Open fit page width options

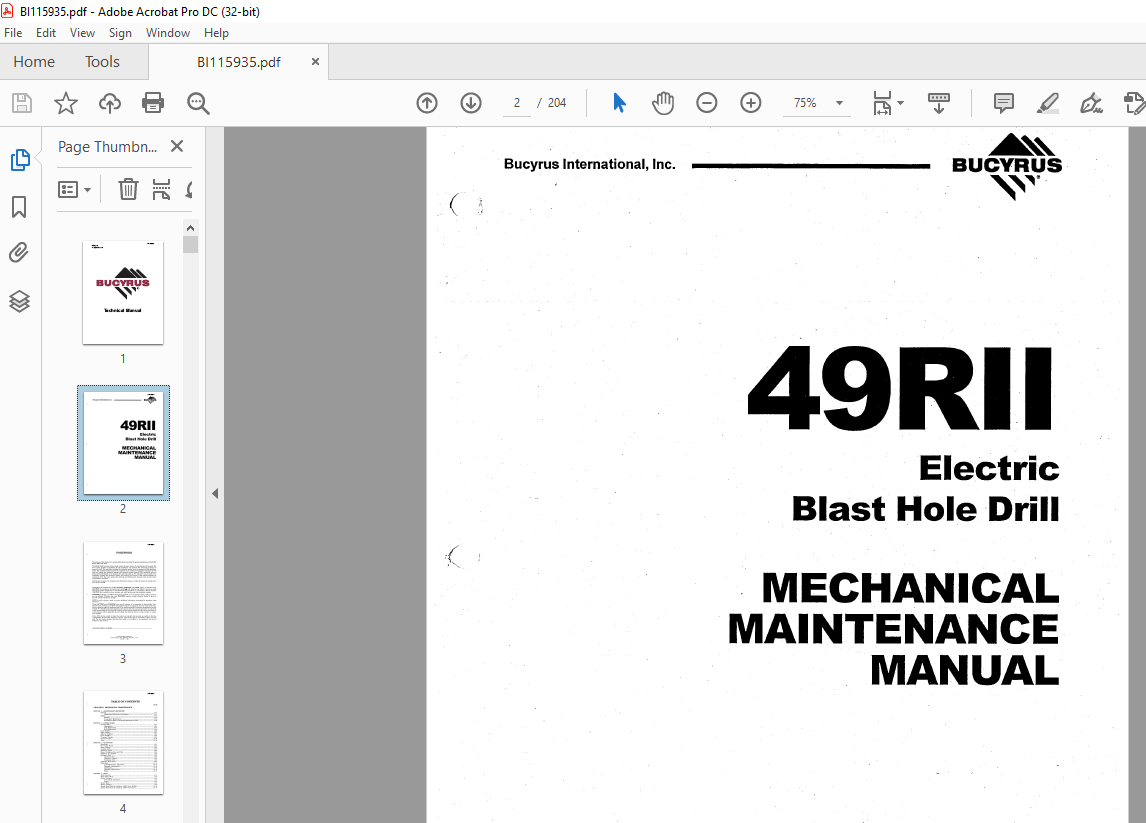(x=882, y=103)
